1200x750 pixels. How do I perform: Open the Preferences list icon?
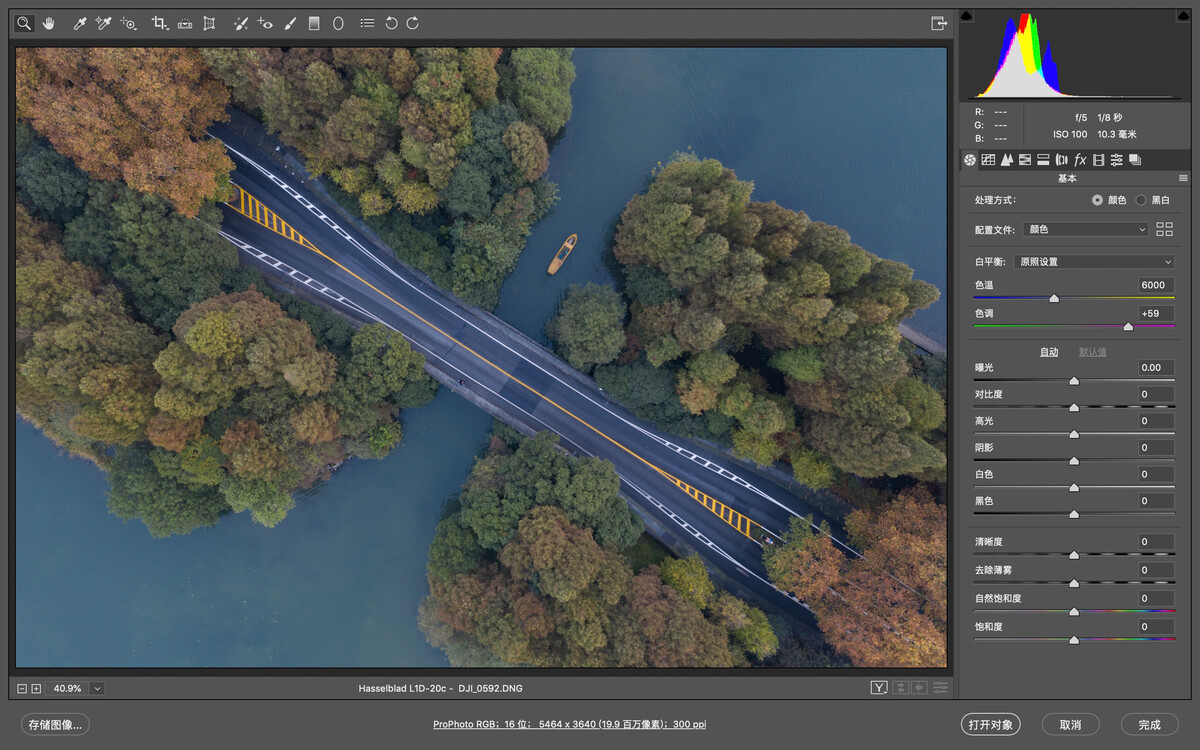click(x=367, y=22)
